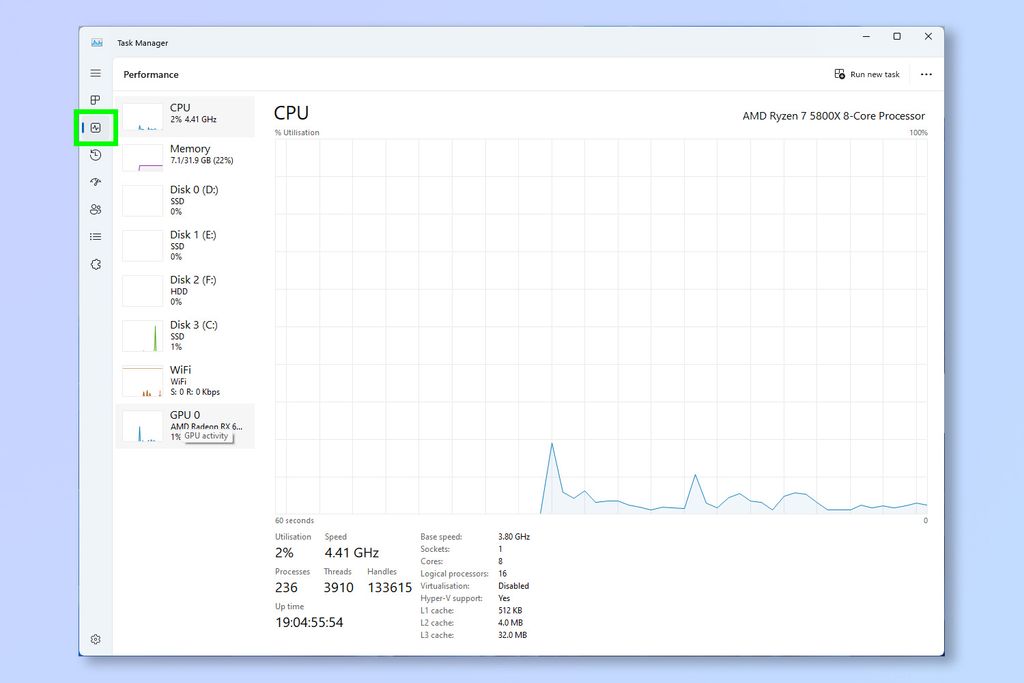Click Run new task

pyautogui.click(x=866, y=73)
